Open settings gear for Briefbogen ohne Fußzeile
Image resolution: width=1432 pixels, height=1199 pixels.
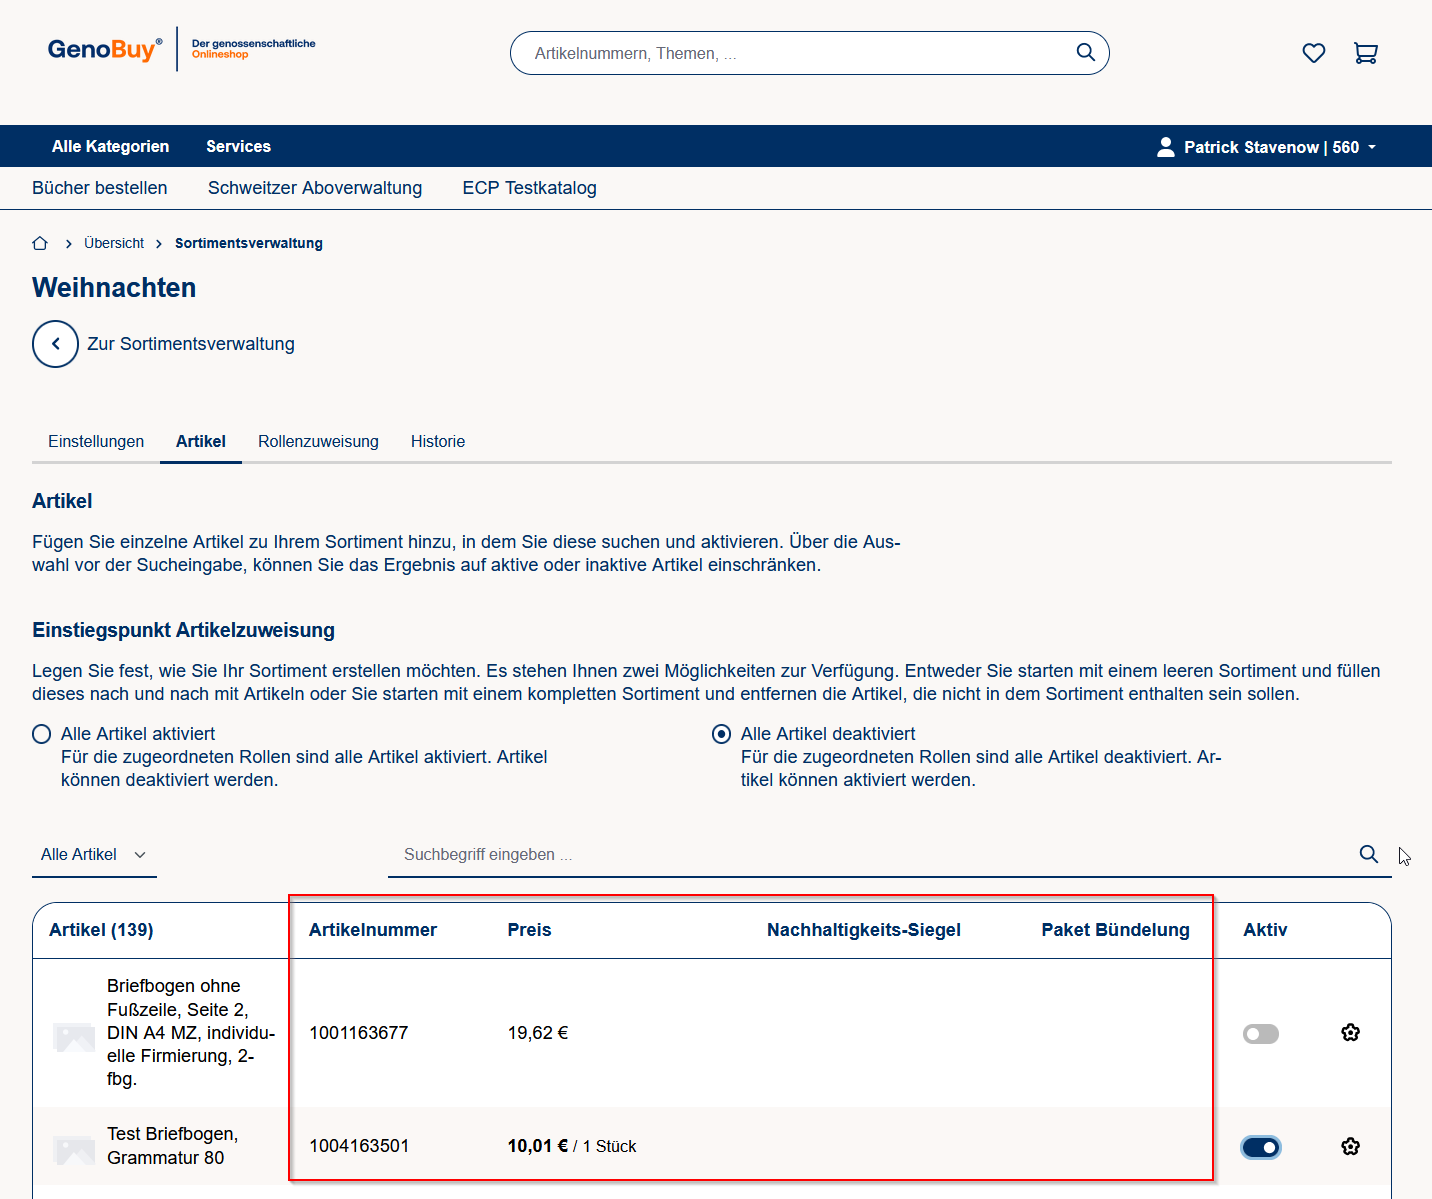(1350, 1033)
